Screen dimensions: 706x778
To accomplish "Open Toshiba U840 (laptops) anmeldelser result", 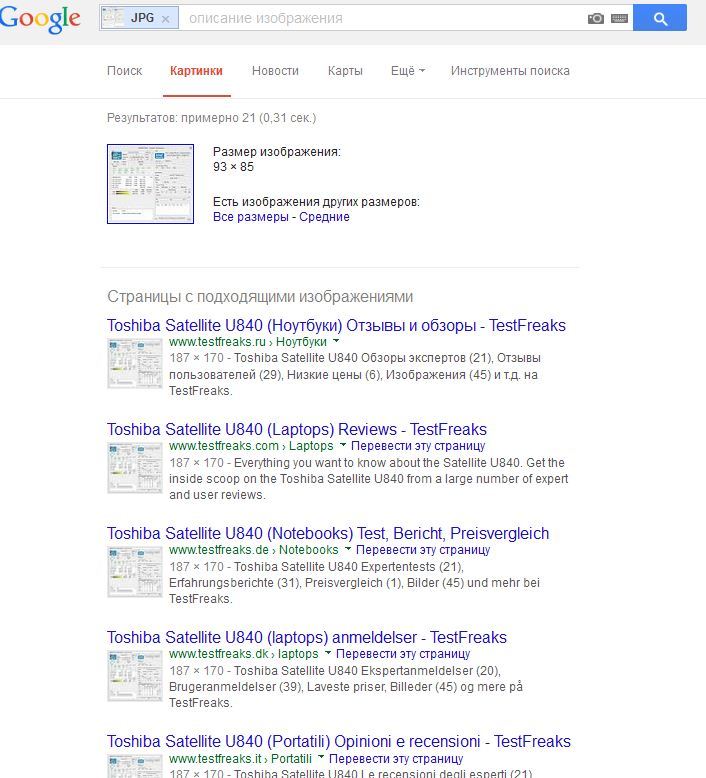I will [x=307, y=638].
